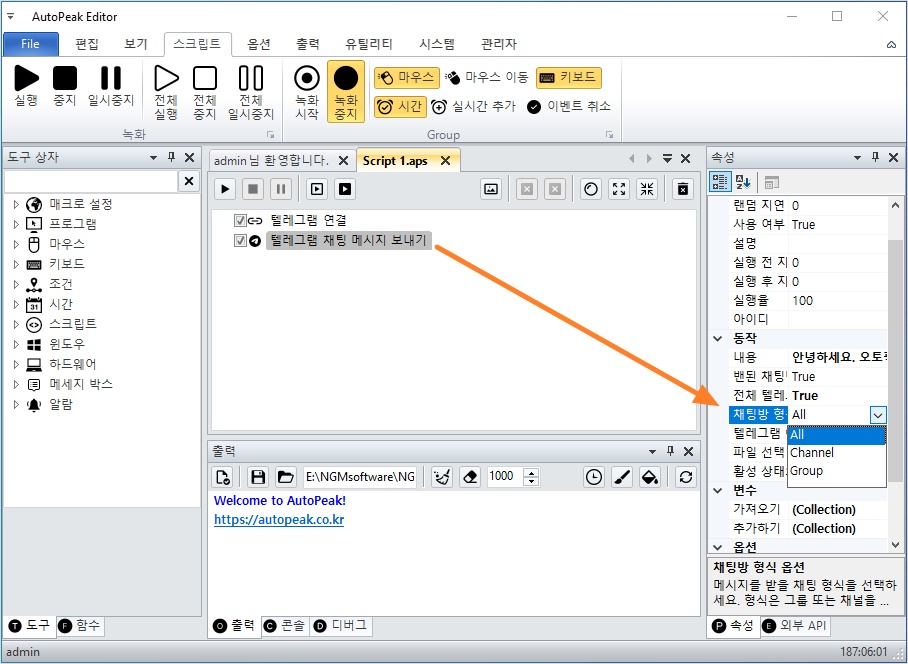Switch to the 디버그 bottom tab
Viewport: 908px width, 664px height.
click(340, 626)
